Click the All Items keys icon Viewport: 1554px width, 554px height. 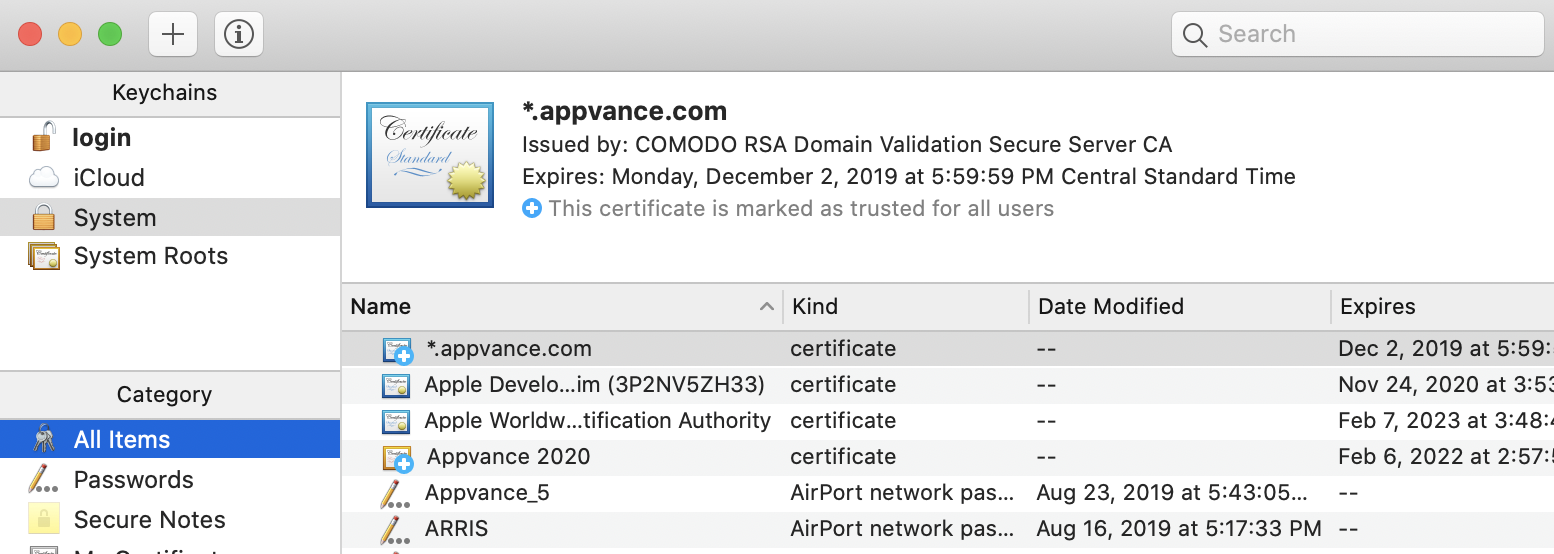[43, 439]
